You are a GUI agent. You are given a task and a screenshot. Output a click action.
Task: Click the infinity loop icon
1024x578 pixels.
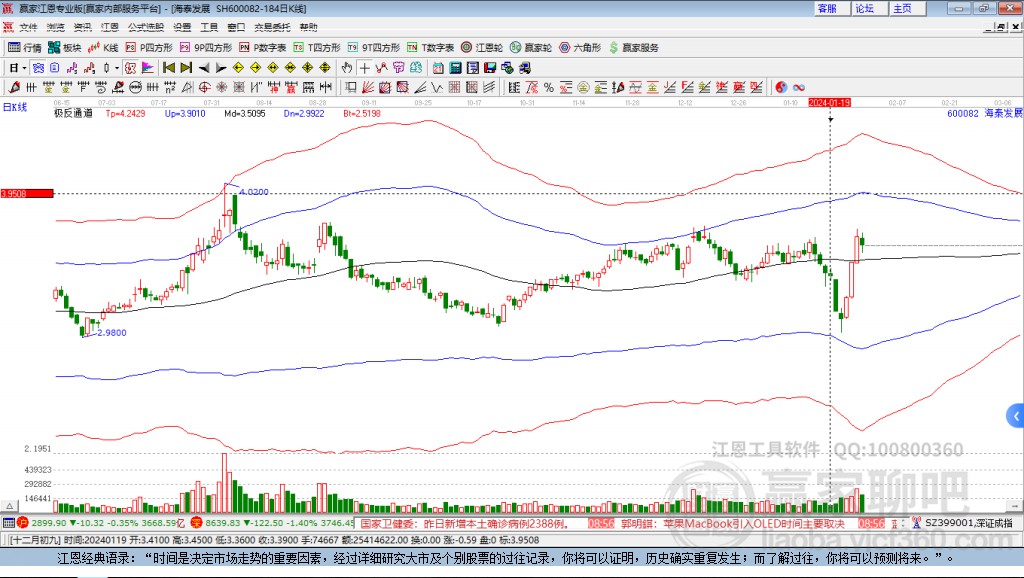point(798,88)
